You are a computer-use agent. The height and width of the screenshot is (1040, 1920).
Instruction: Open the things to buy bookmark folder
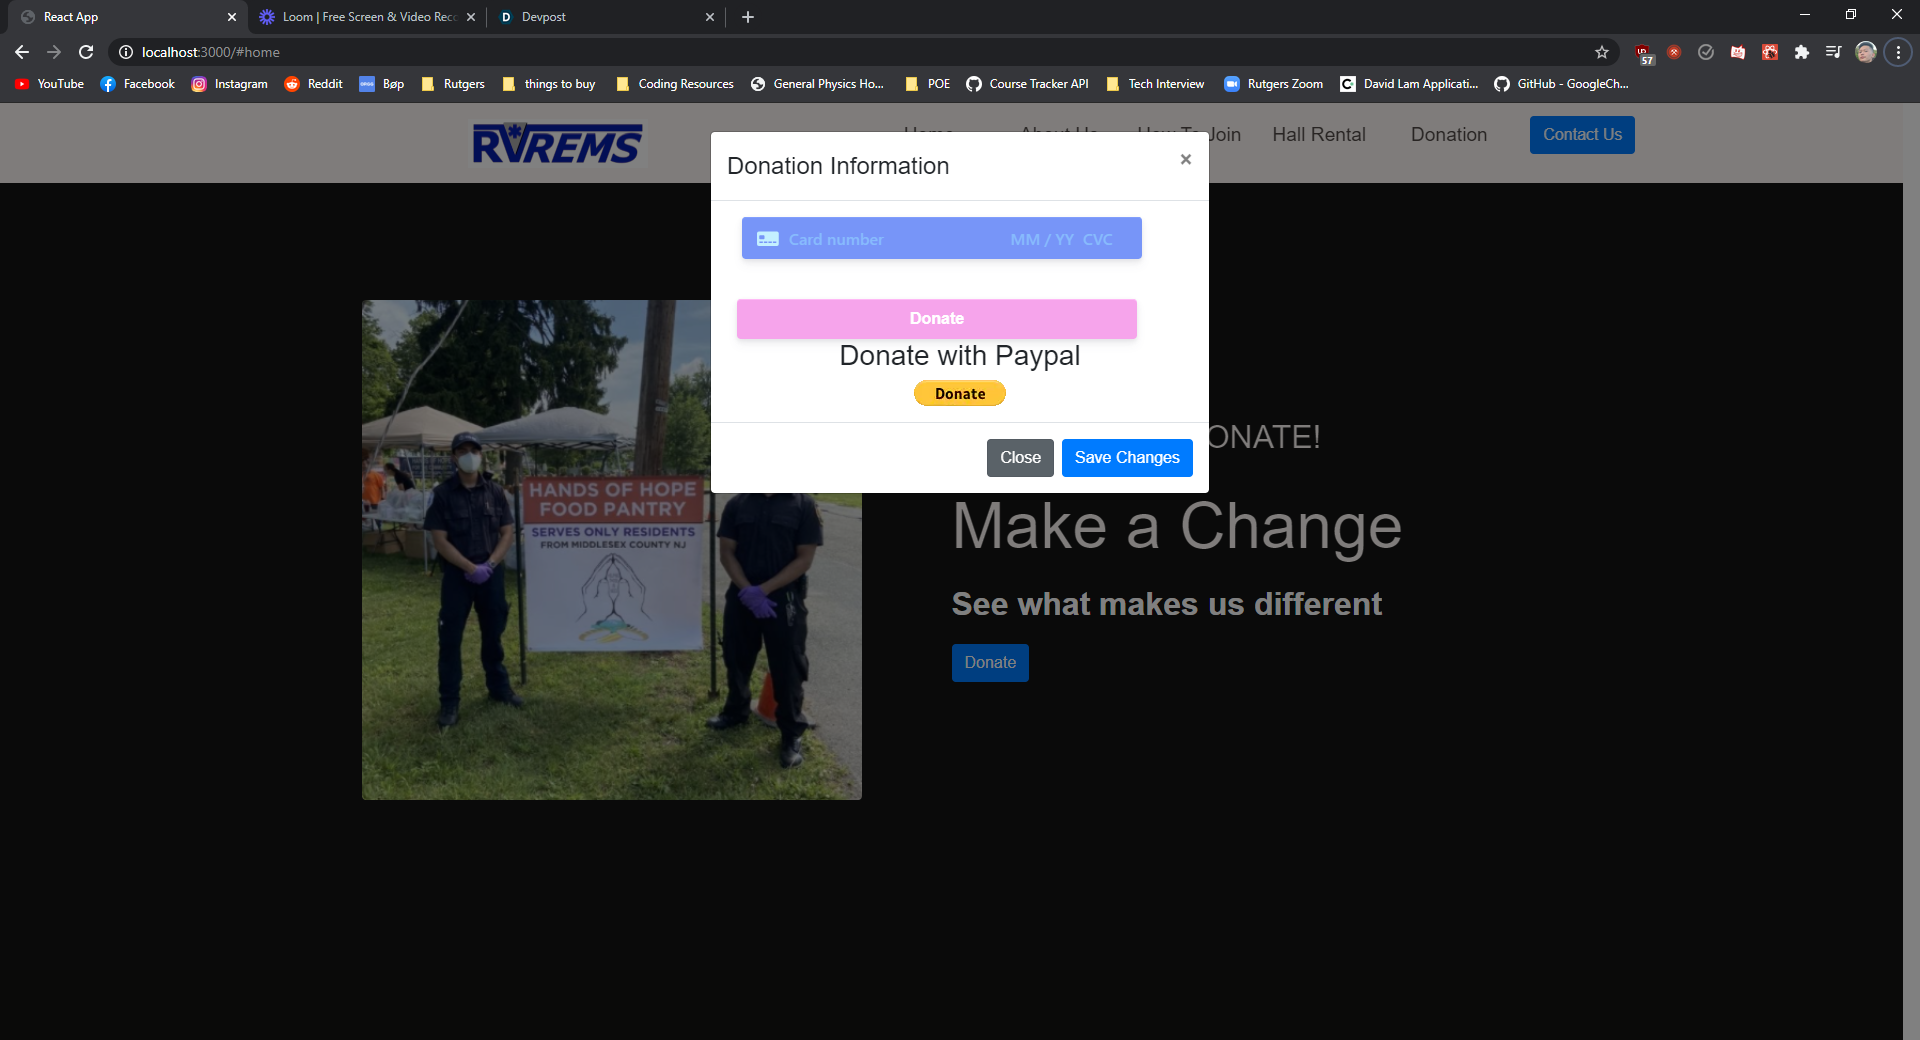click(549, 84)
